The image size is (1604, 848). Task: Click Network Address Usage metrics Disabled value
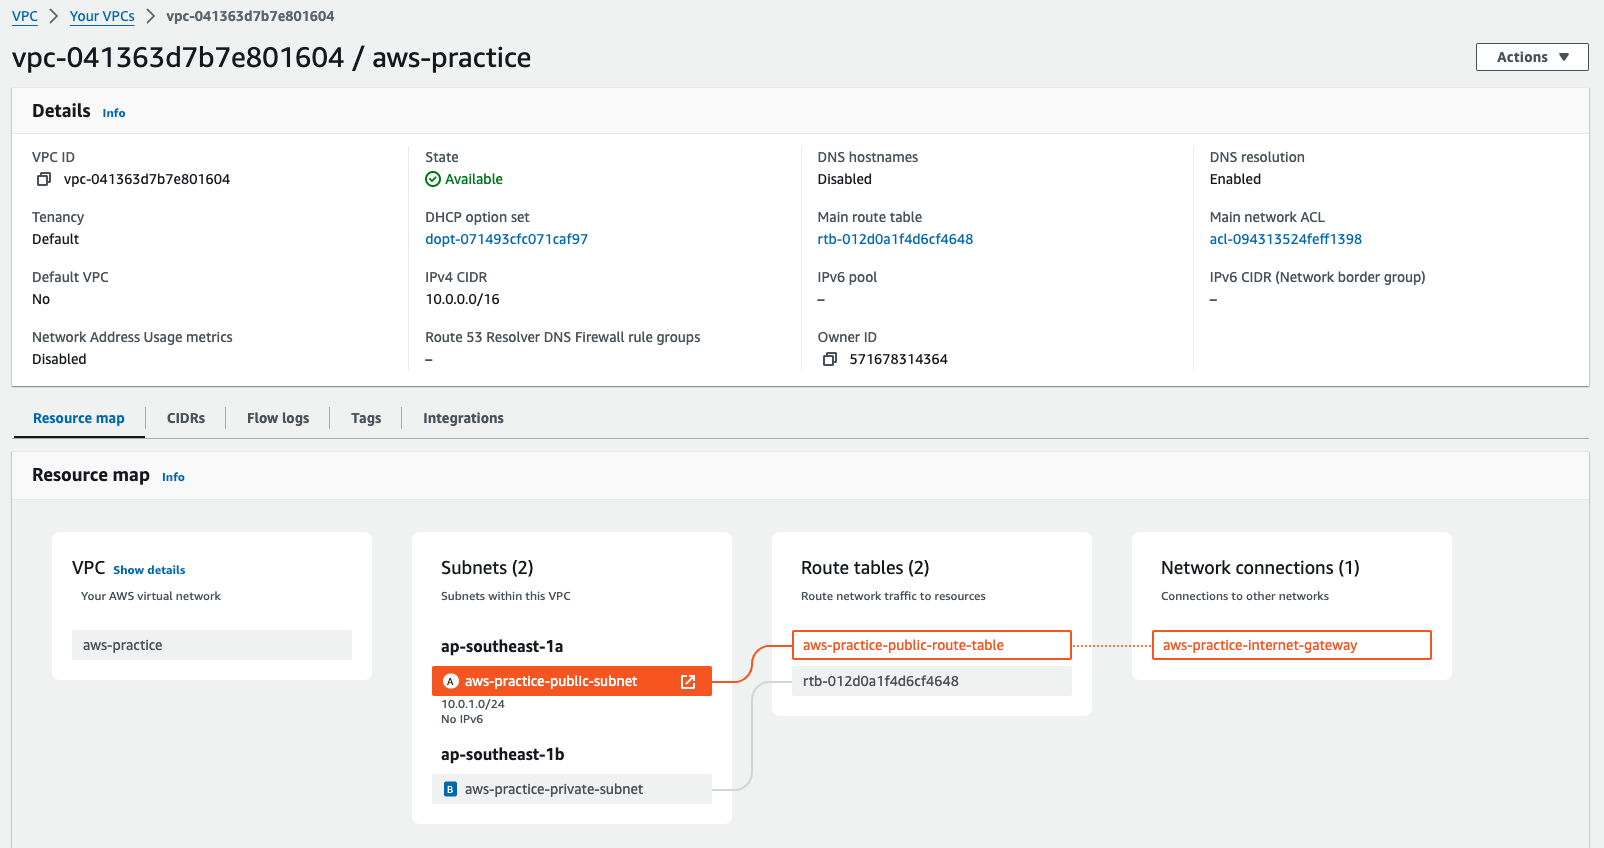59,359
